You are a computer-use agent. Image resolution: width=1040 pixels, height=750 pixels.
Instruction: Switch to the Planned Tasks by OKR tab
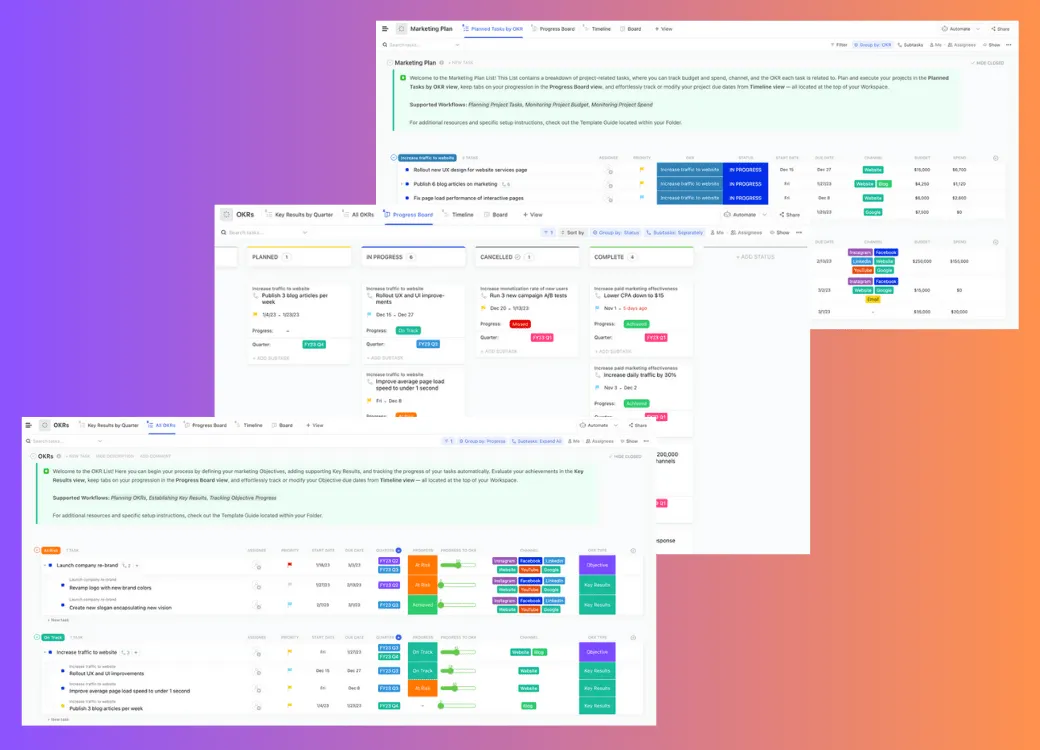492,29
